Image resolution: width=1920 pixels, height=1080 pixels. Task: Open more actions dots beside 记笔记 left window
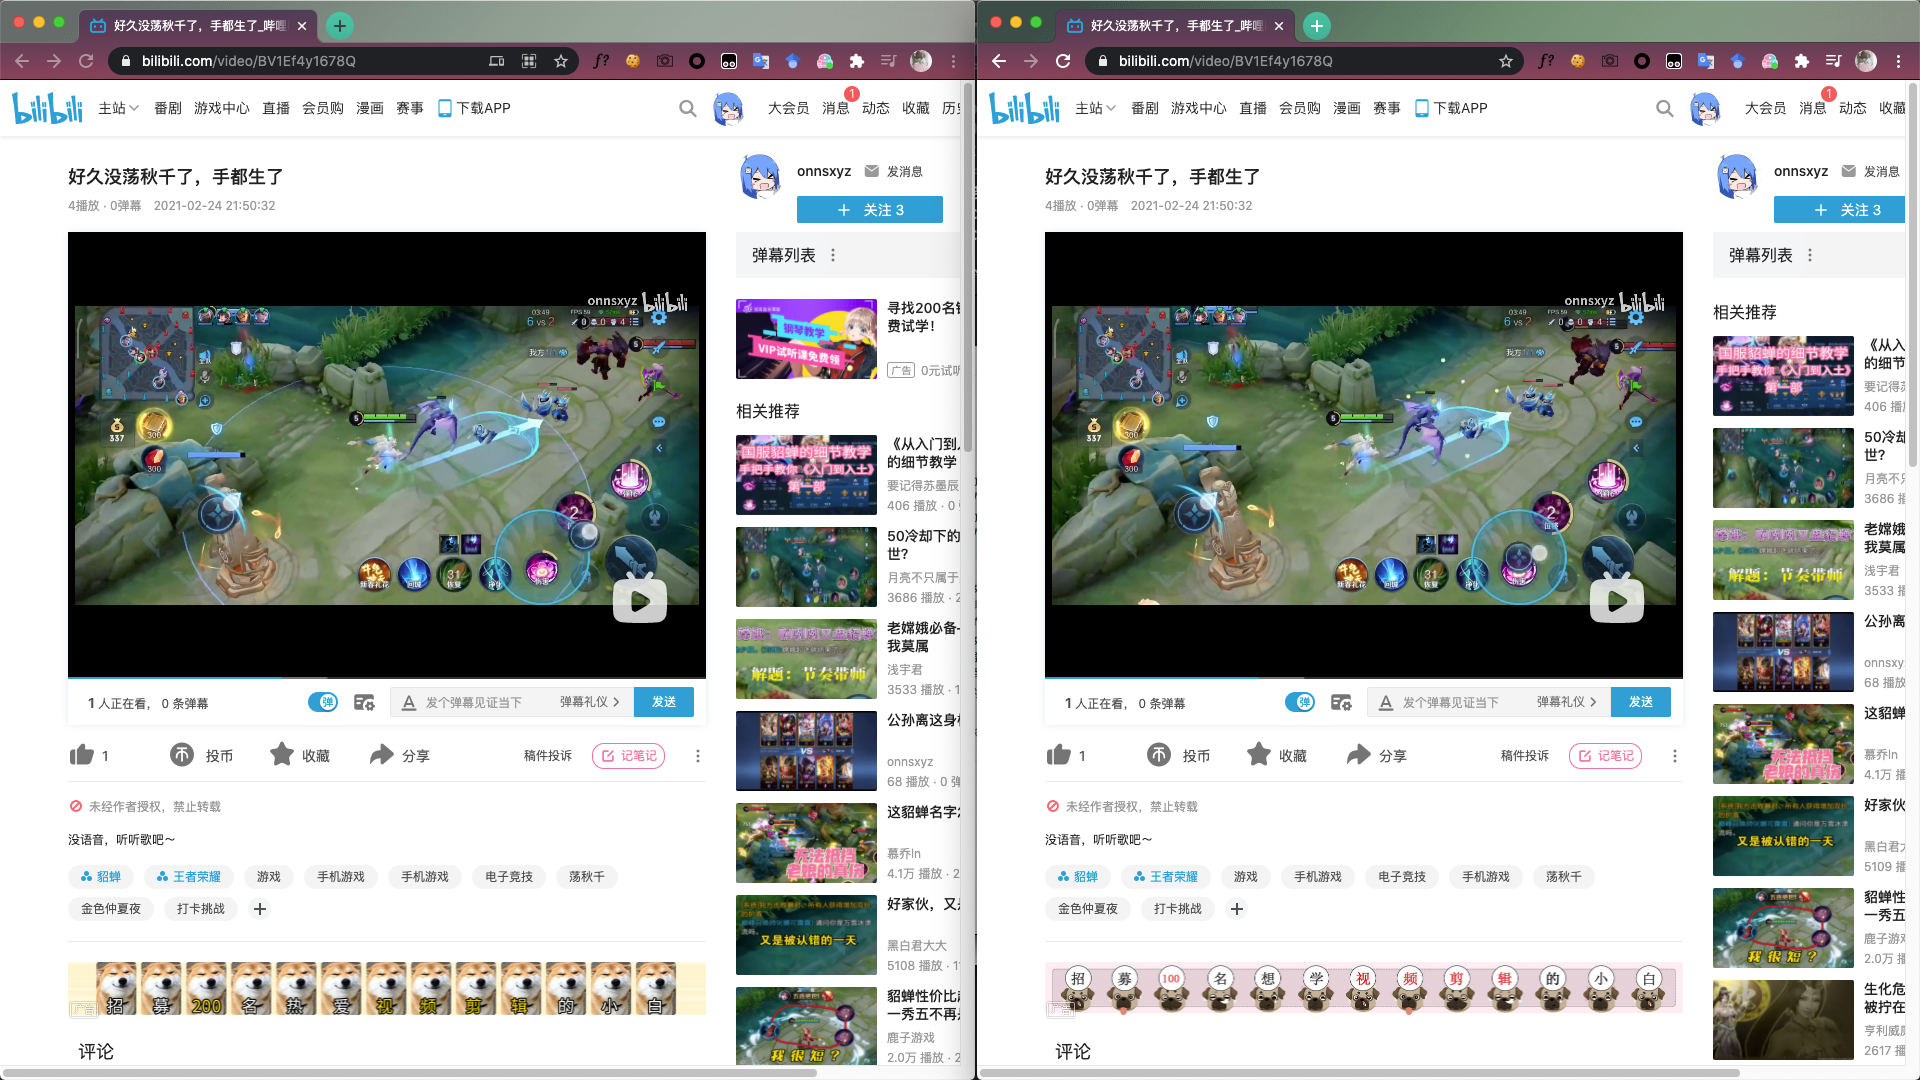[698, 756]
